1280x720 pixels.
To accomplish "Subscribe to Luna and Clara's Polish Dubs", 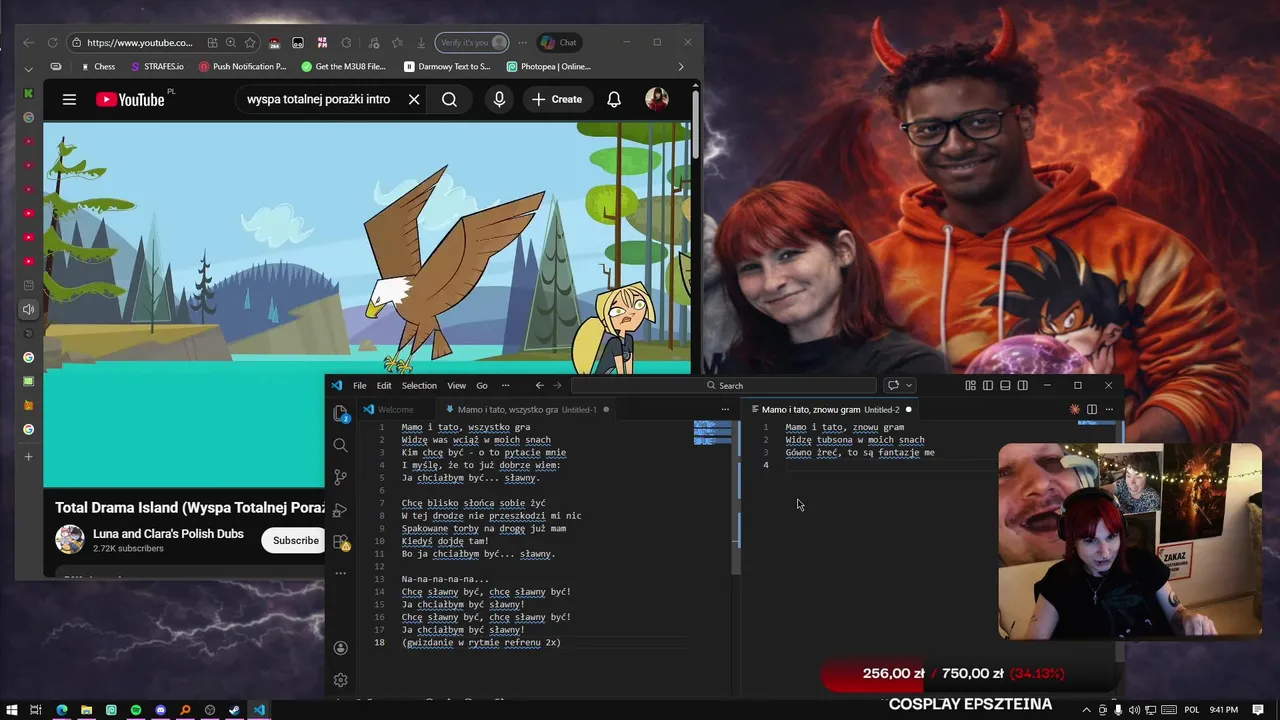I will pos(296,540).
